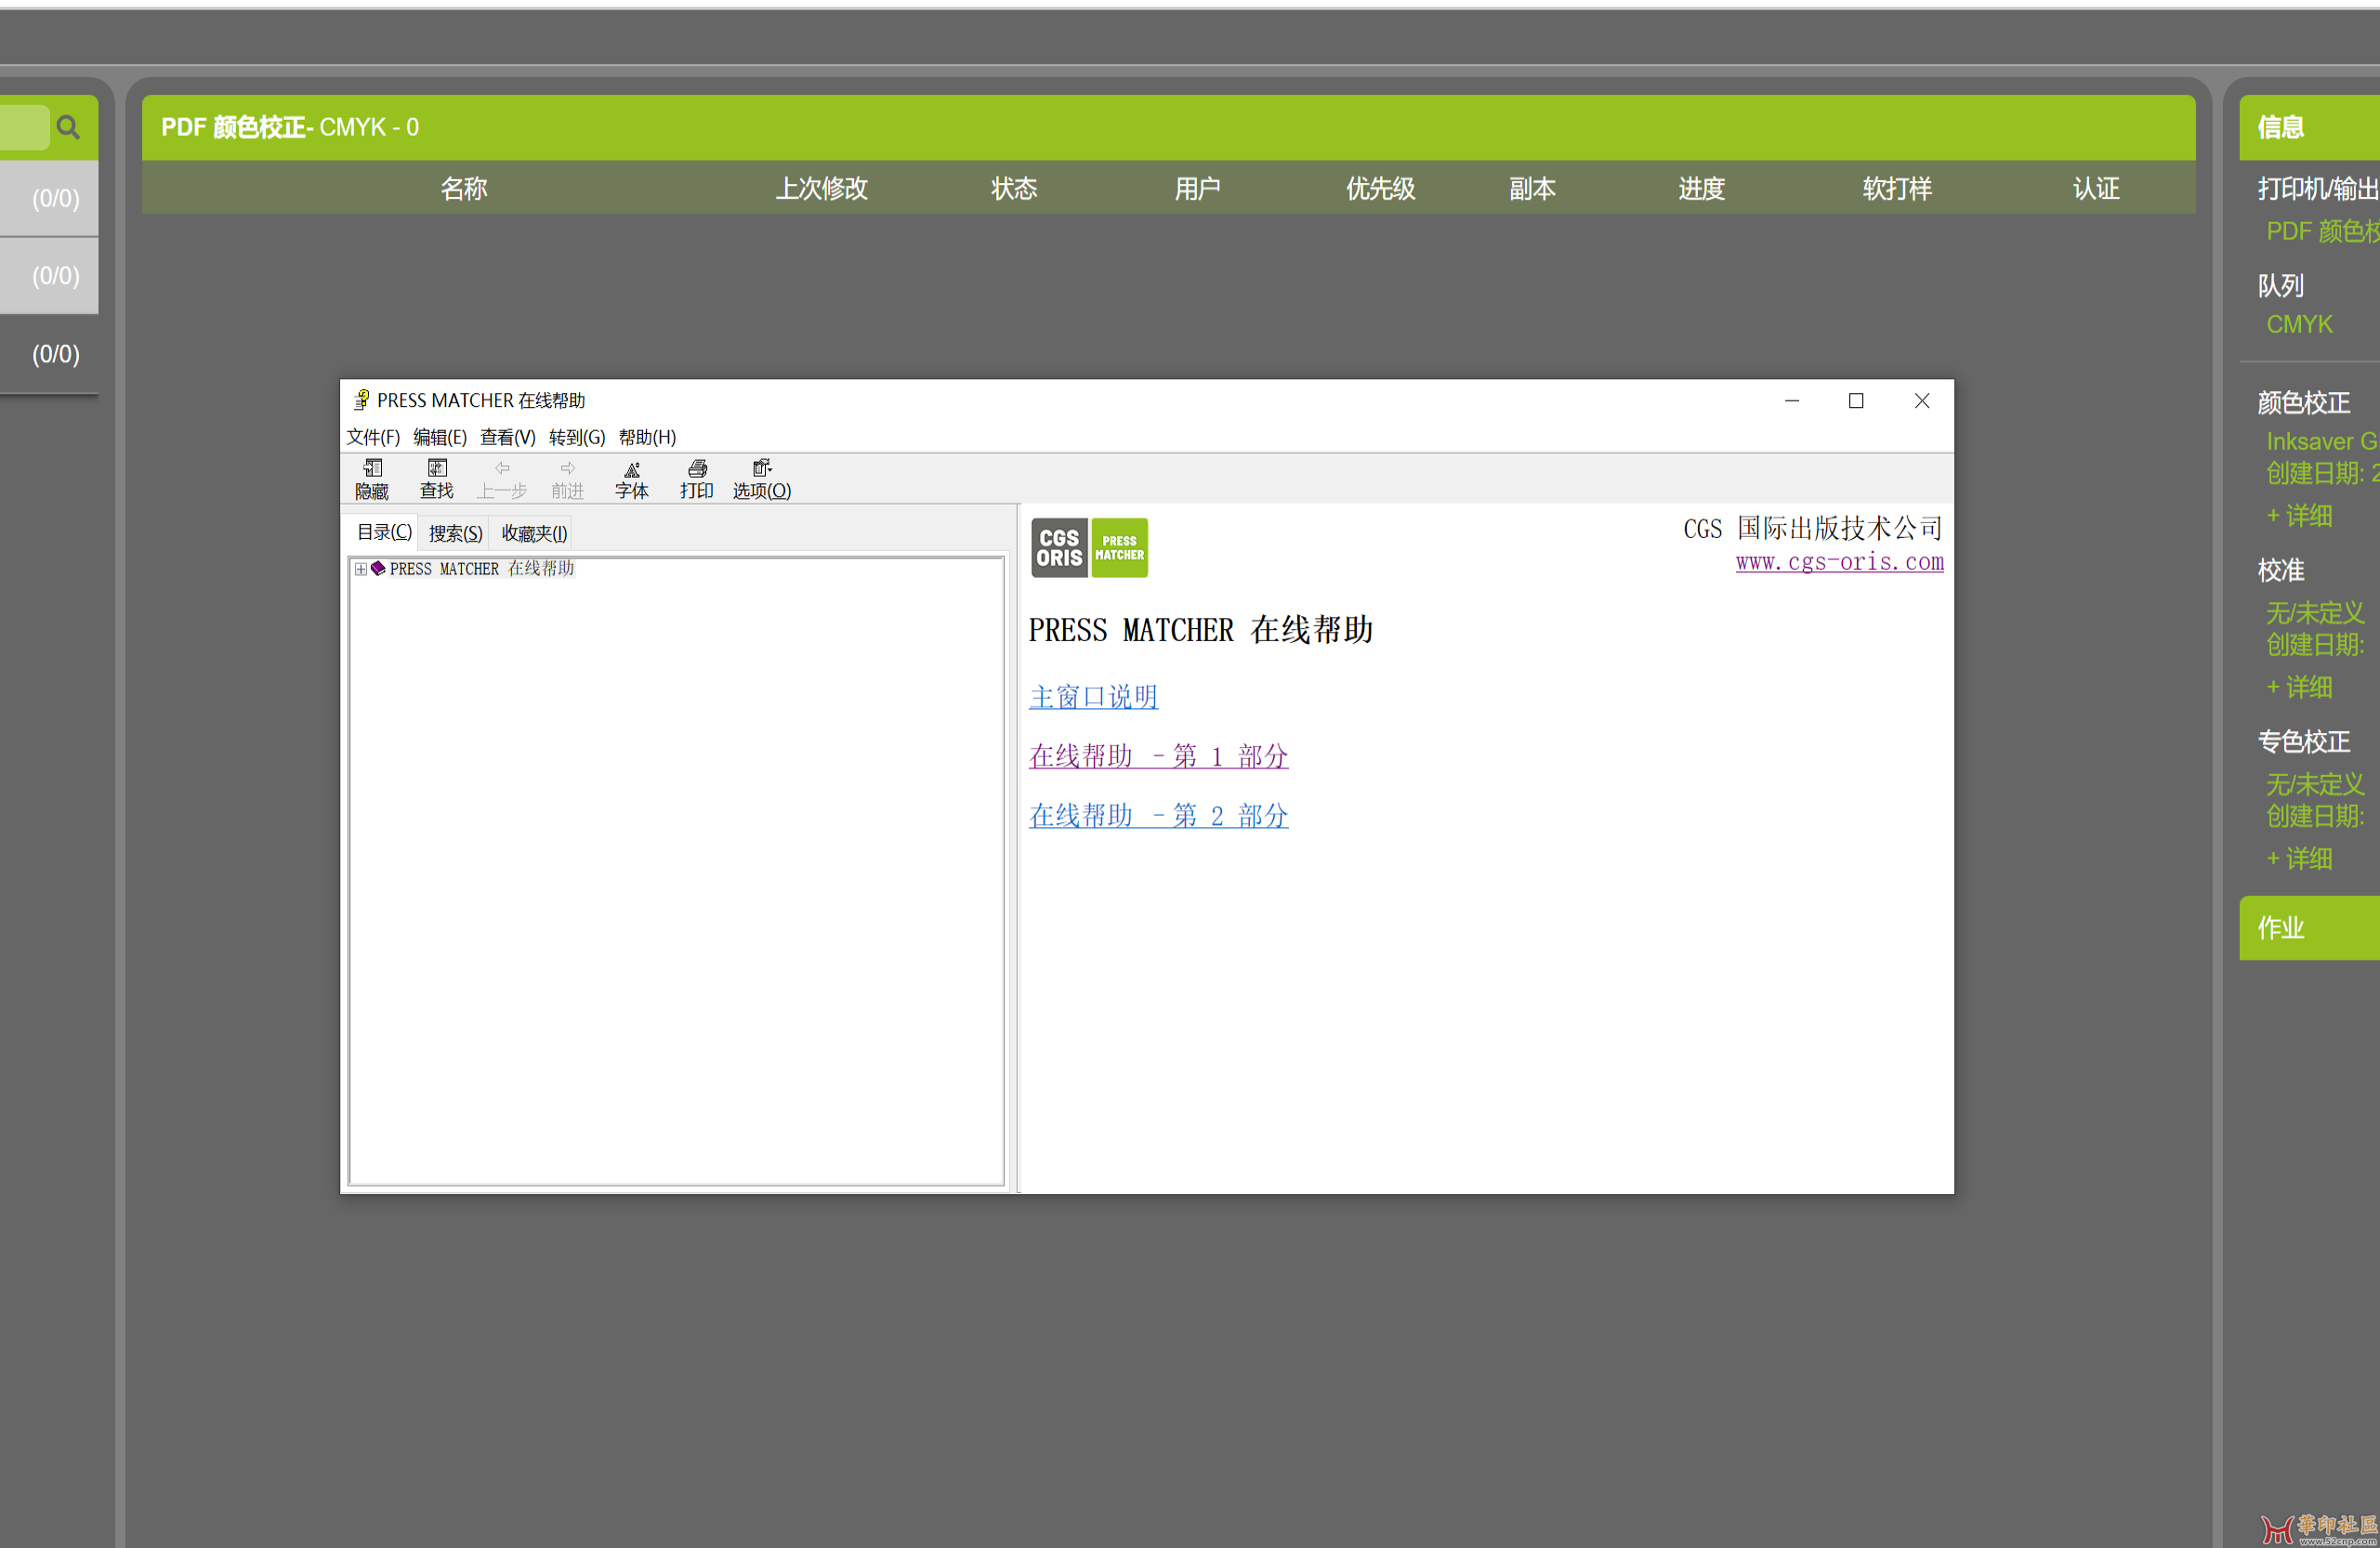Image resolution: width=2380 pixels, height=1548 pixels.
Task: Switch to the 搜索(S) tab
Action: [x=455, y=533]
